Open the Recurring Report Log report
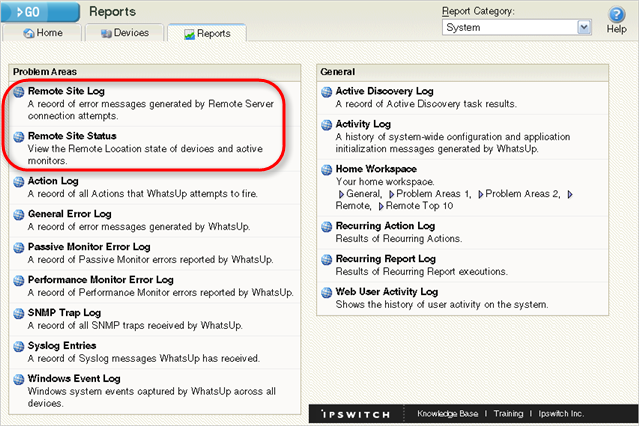The image size is (639, 426). [386, 259]
